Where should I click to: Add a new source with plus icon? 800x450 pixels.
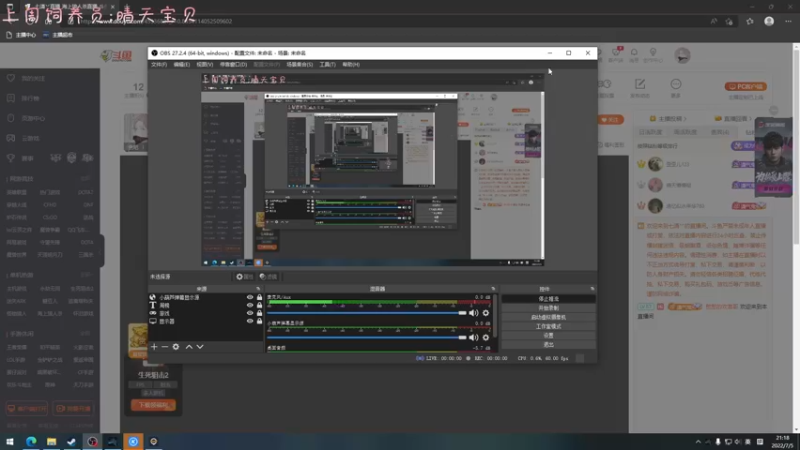(154, 347)
